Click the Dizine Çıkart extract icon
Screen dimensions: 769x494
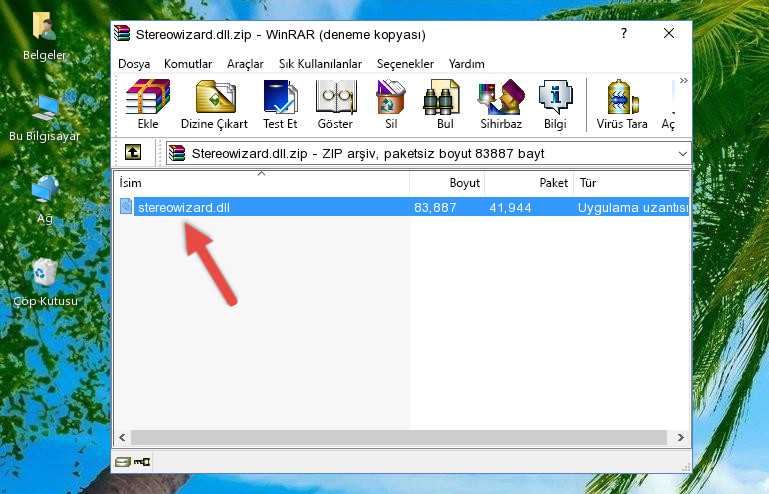click(214, 104)
